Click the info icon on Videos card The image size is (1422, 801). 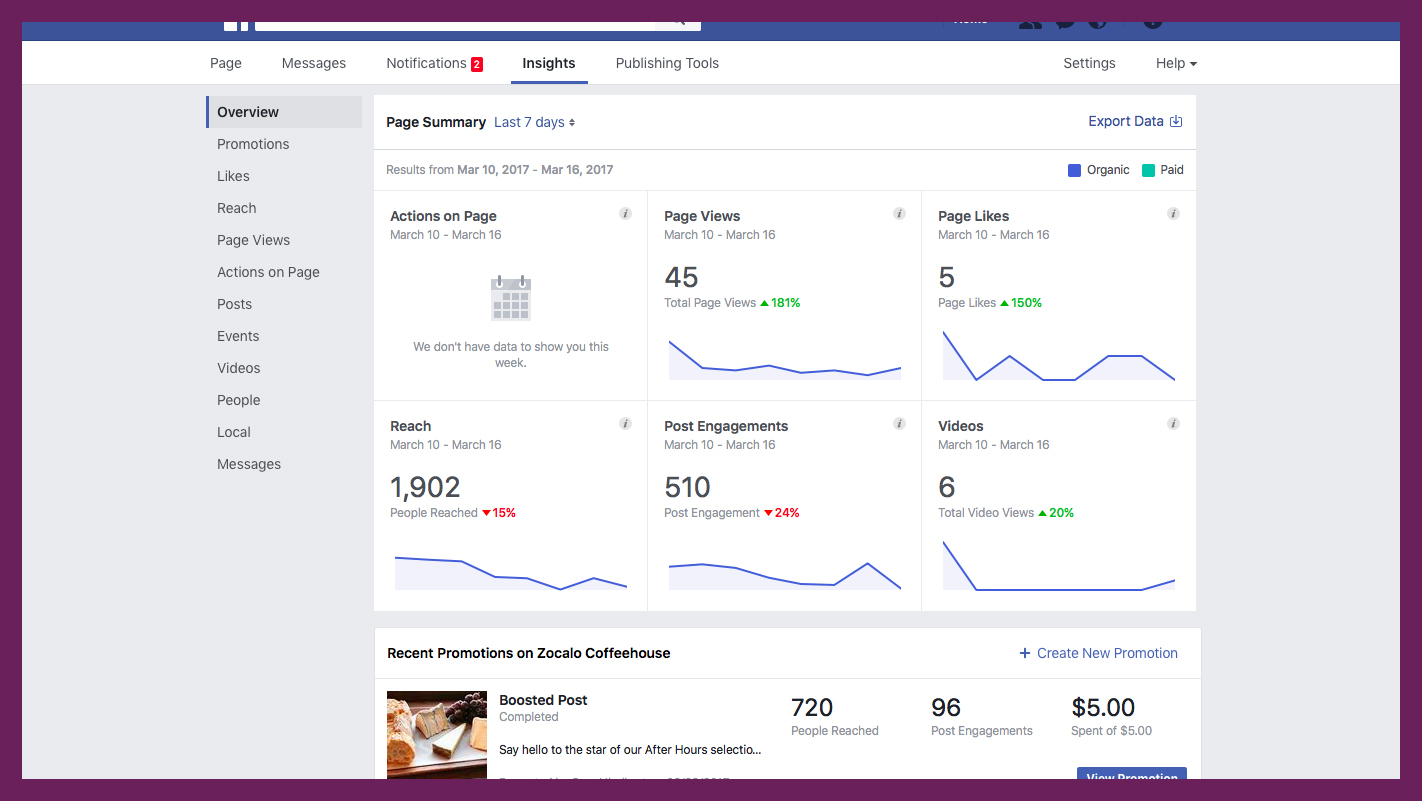[1173, 424]
